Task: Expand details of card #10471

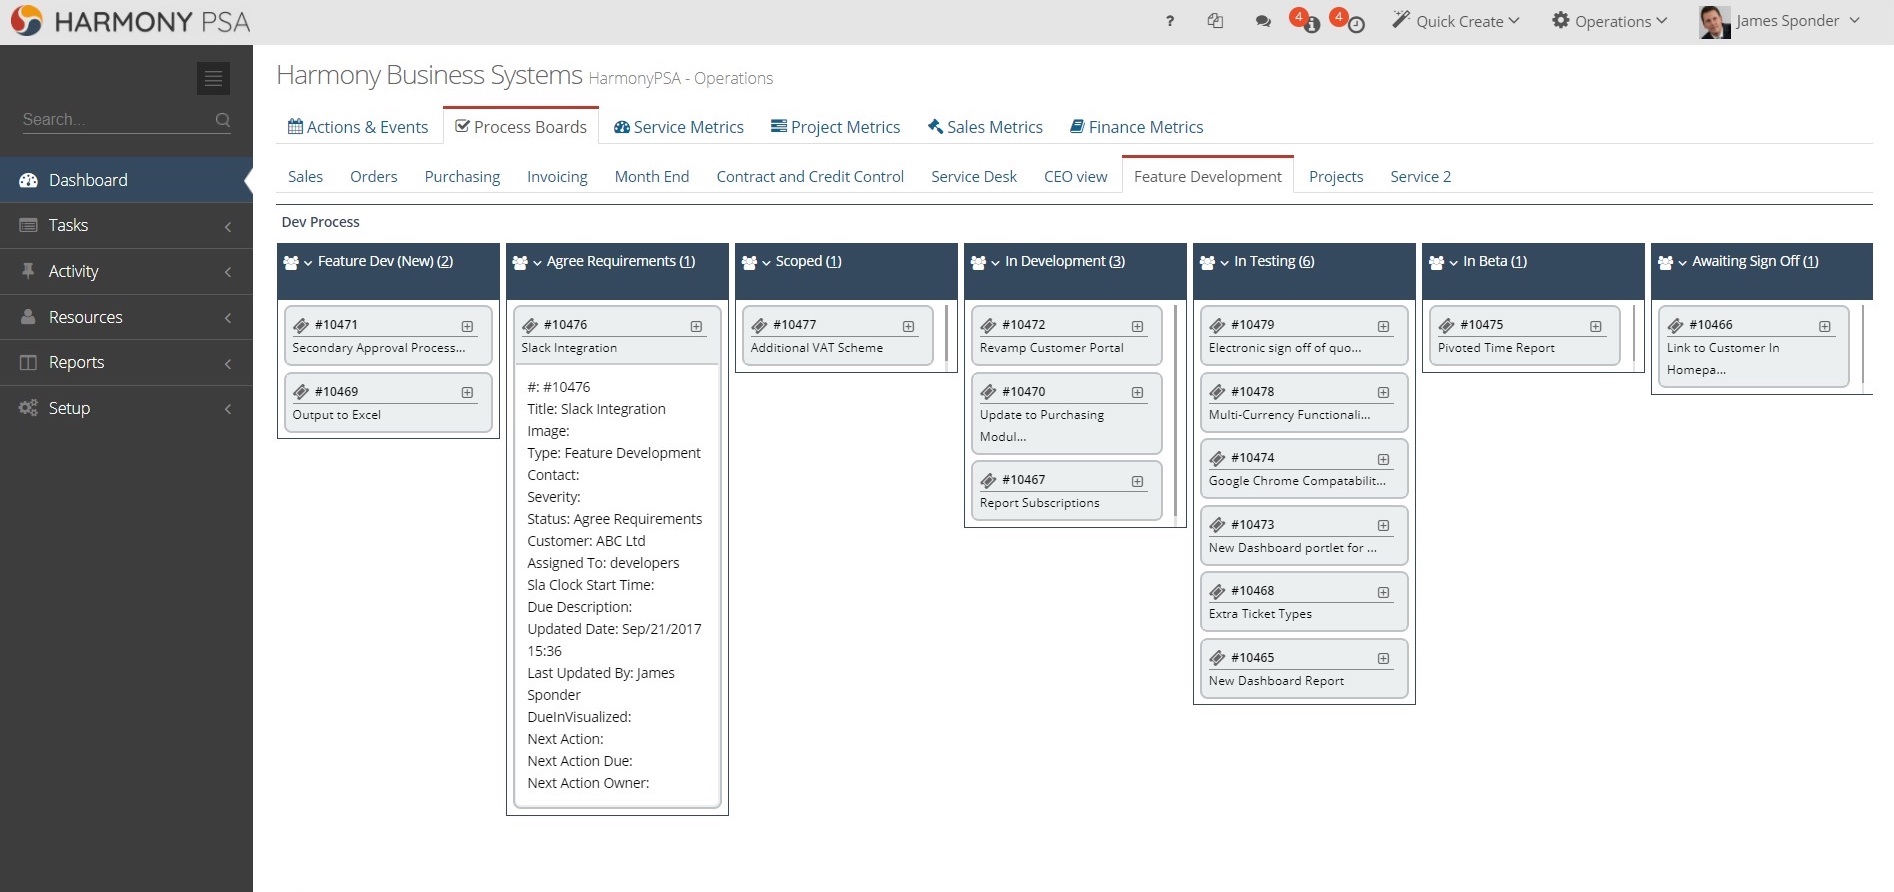Action: tap(467, 326)
